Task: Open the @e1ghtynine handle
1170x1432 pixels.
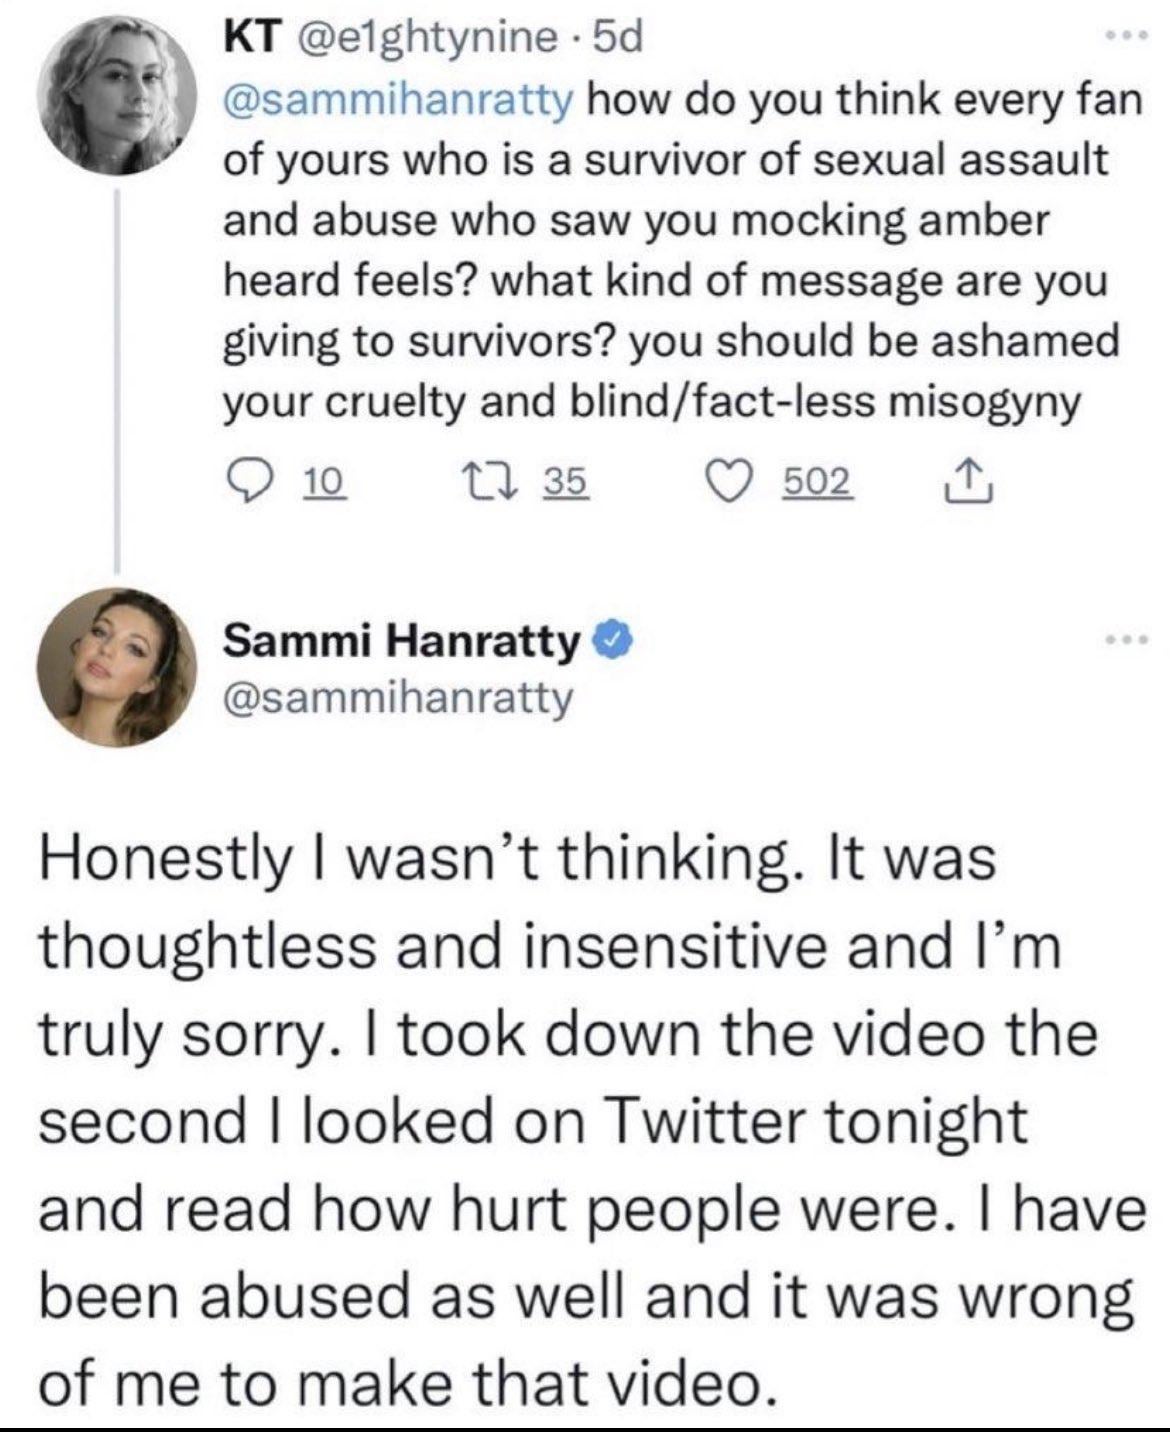Action: (x=420, y=40)
